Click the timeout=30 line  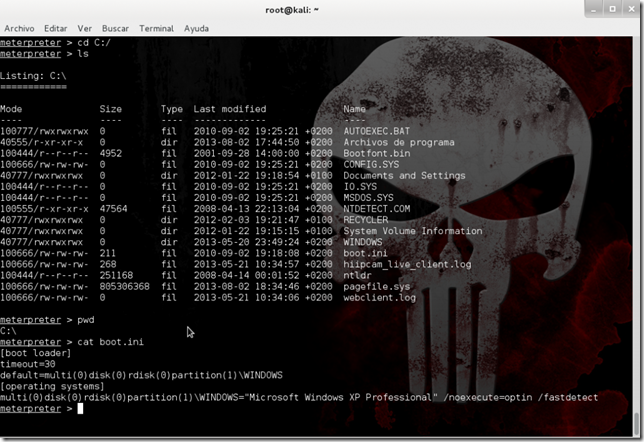[x=28, y=364]
